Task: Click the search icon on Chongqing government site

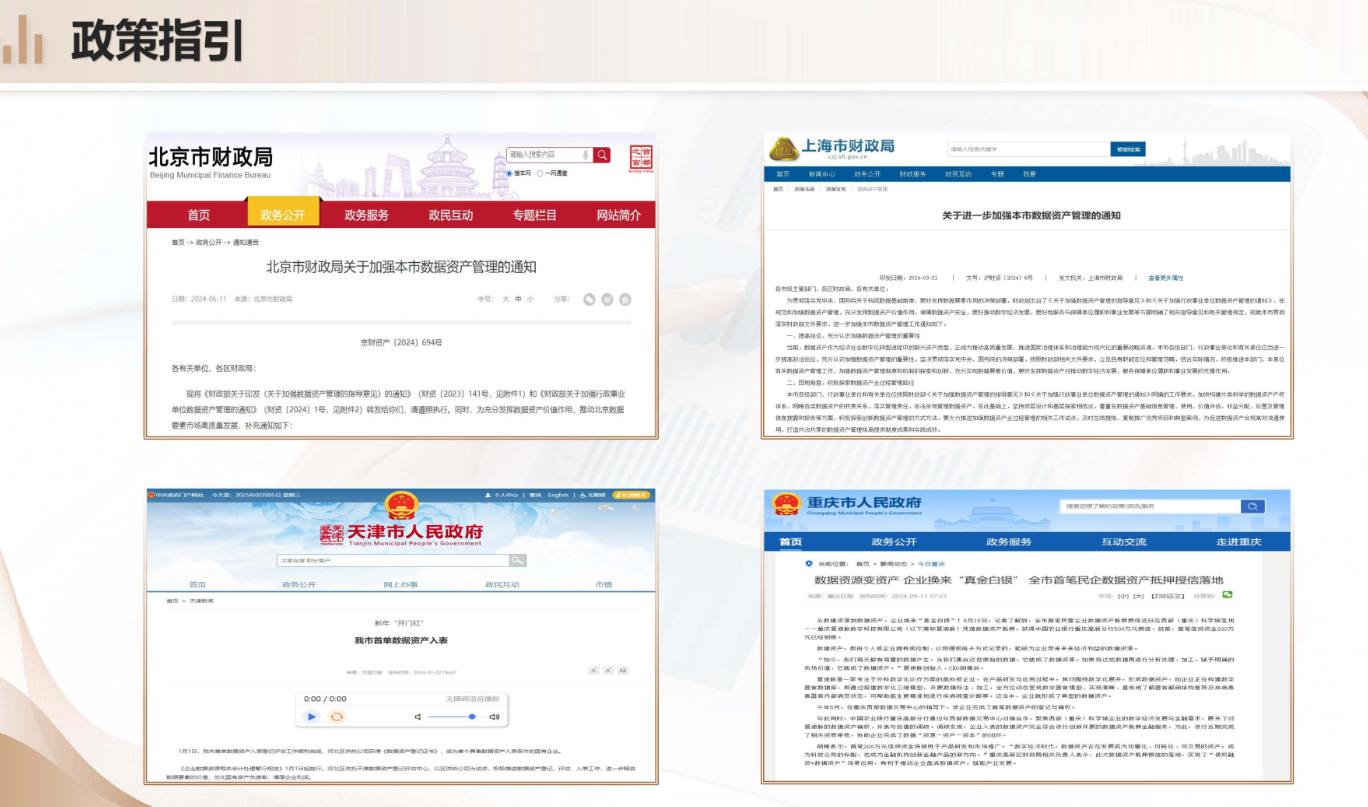Action: (1252, 506)
